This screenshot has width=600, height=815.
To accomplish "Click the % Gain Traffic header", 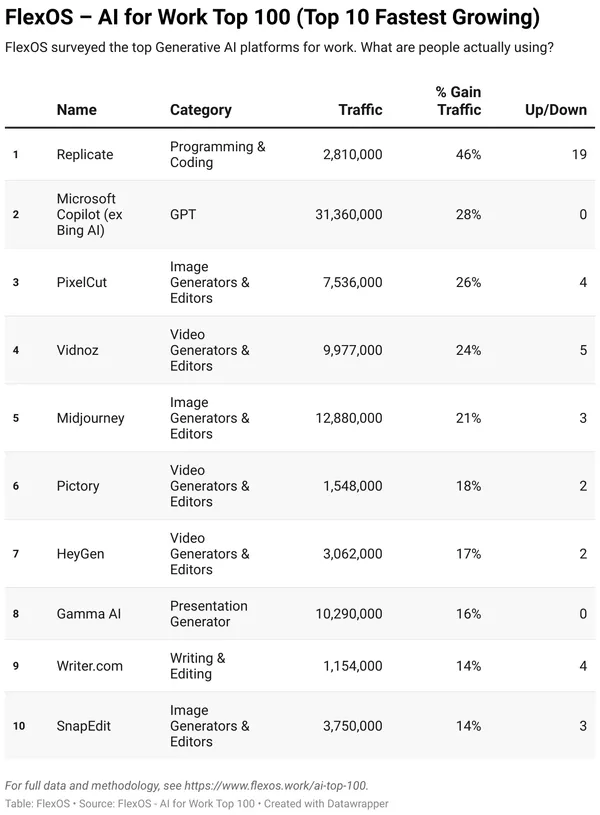I will click(x=459, y=101).
